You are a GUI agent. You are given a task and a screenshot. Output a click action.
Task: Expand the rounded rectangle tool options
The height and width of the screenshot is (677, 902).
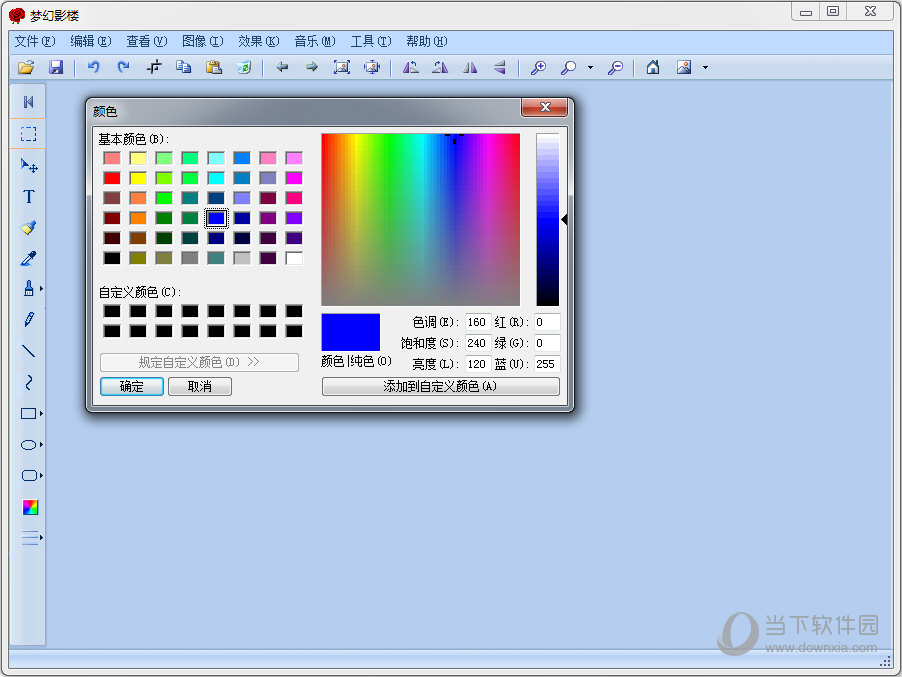[x=41, y=476]
